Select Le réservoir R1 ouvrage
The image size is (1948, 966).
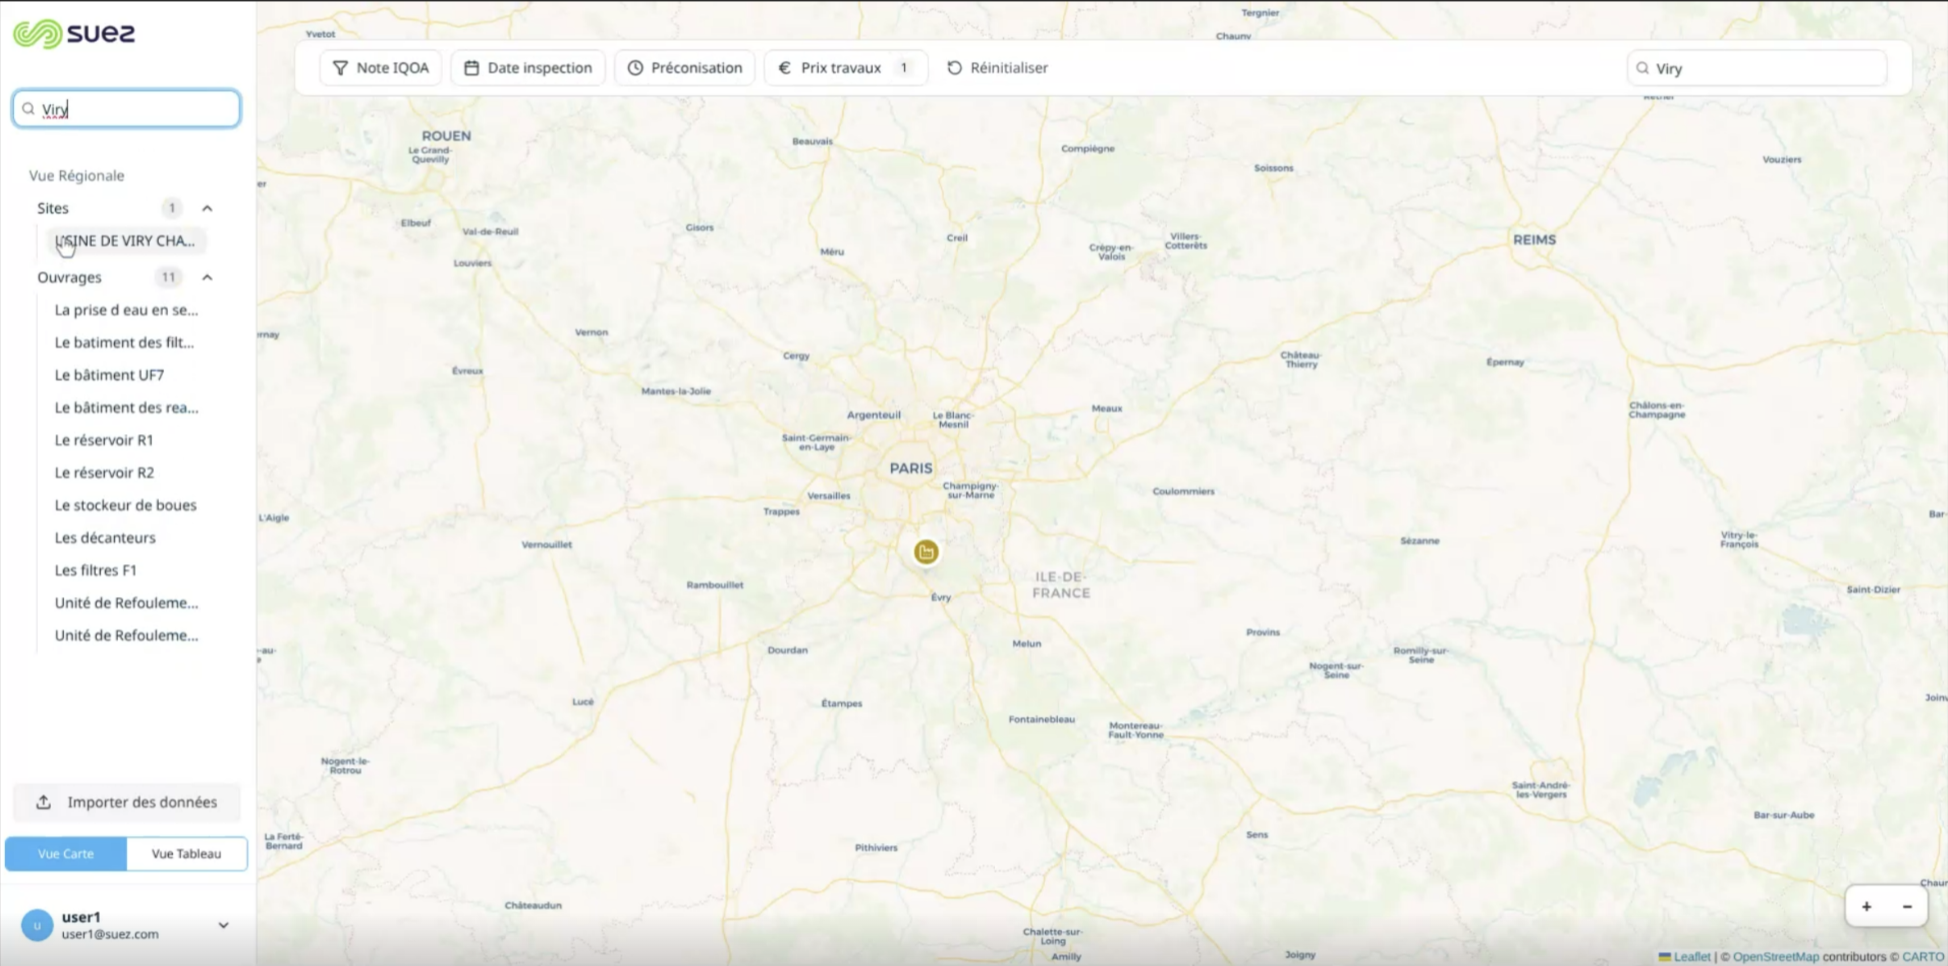click(104, 440)
